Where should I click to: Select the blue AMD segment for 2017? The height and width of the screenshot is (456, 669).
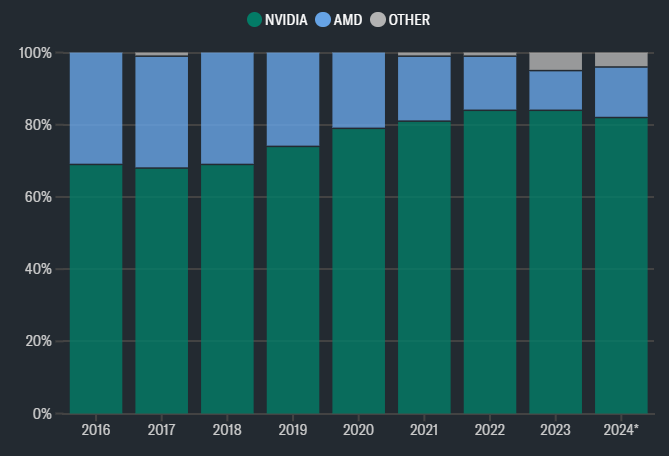coord(162,112)
